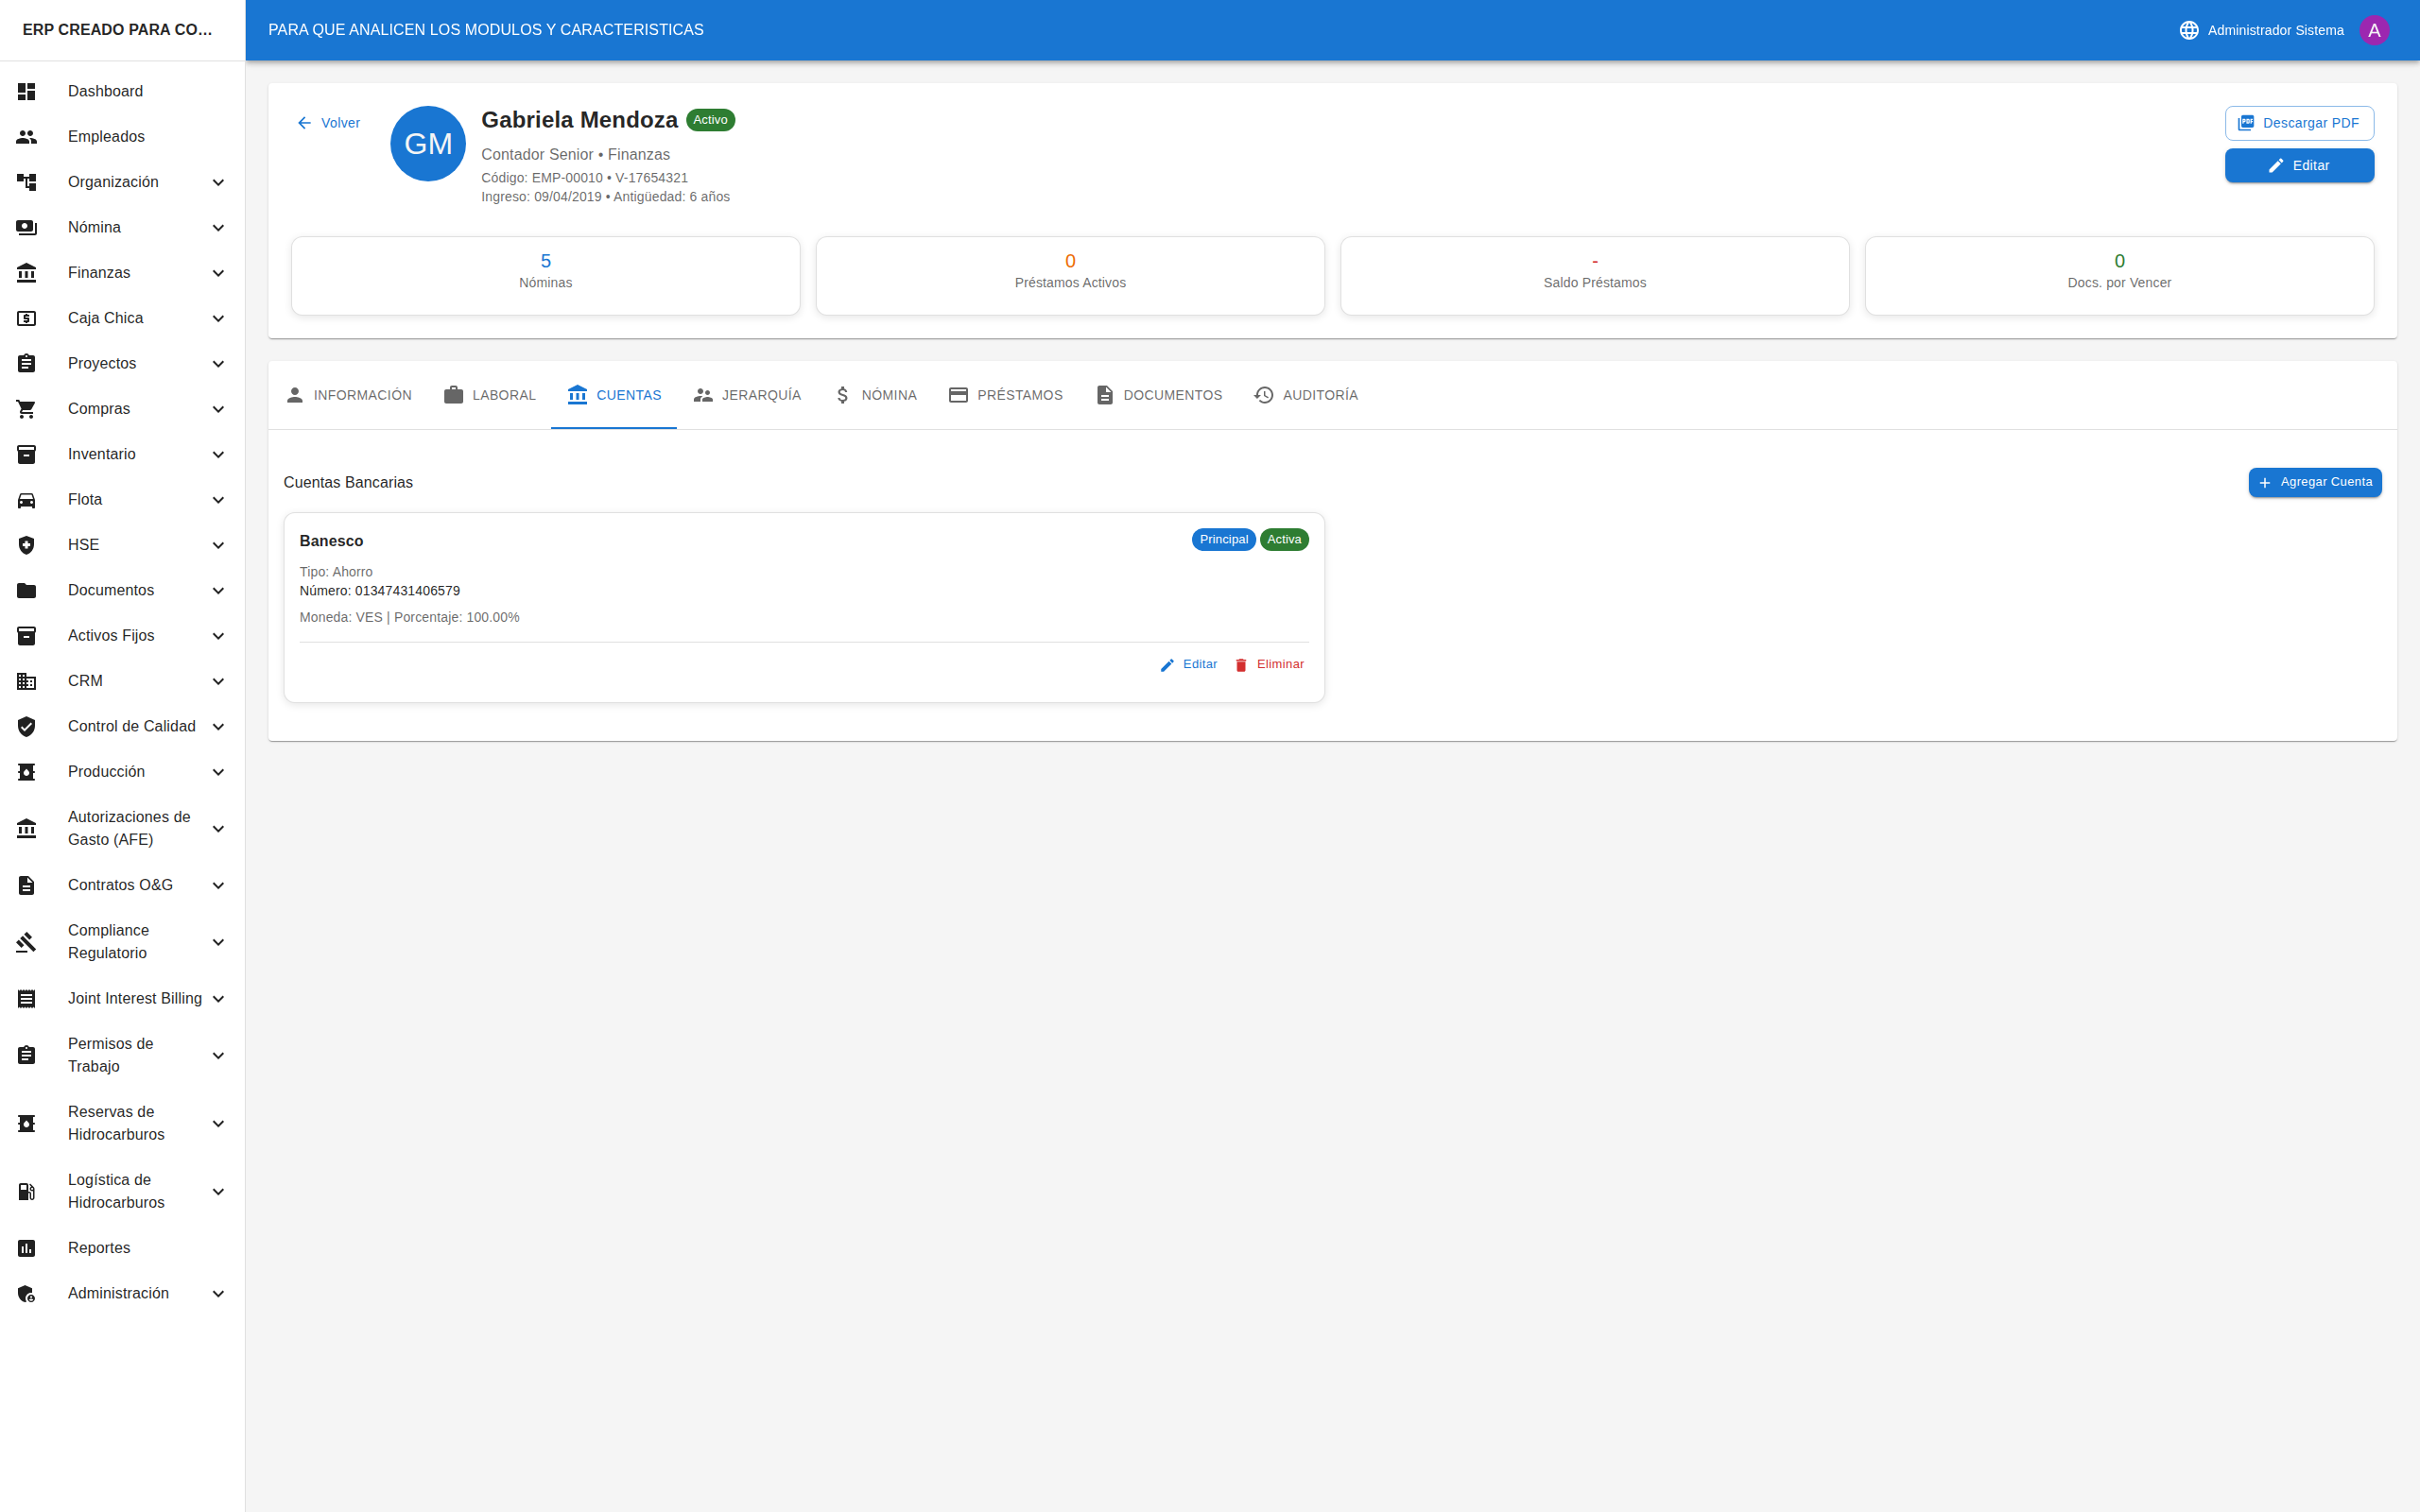Click the GM employee avatar circle
Screen dimensions: 2420x1512
click(428, 144)
